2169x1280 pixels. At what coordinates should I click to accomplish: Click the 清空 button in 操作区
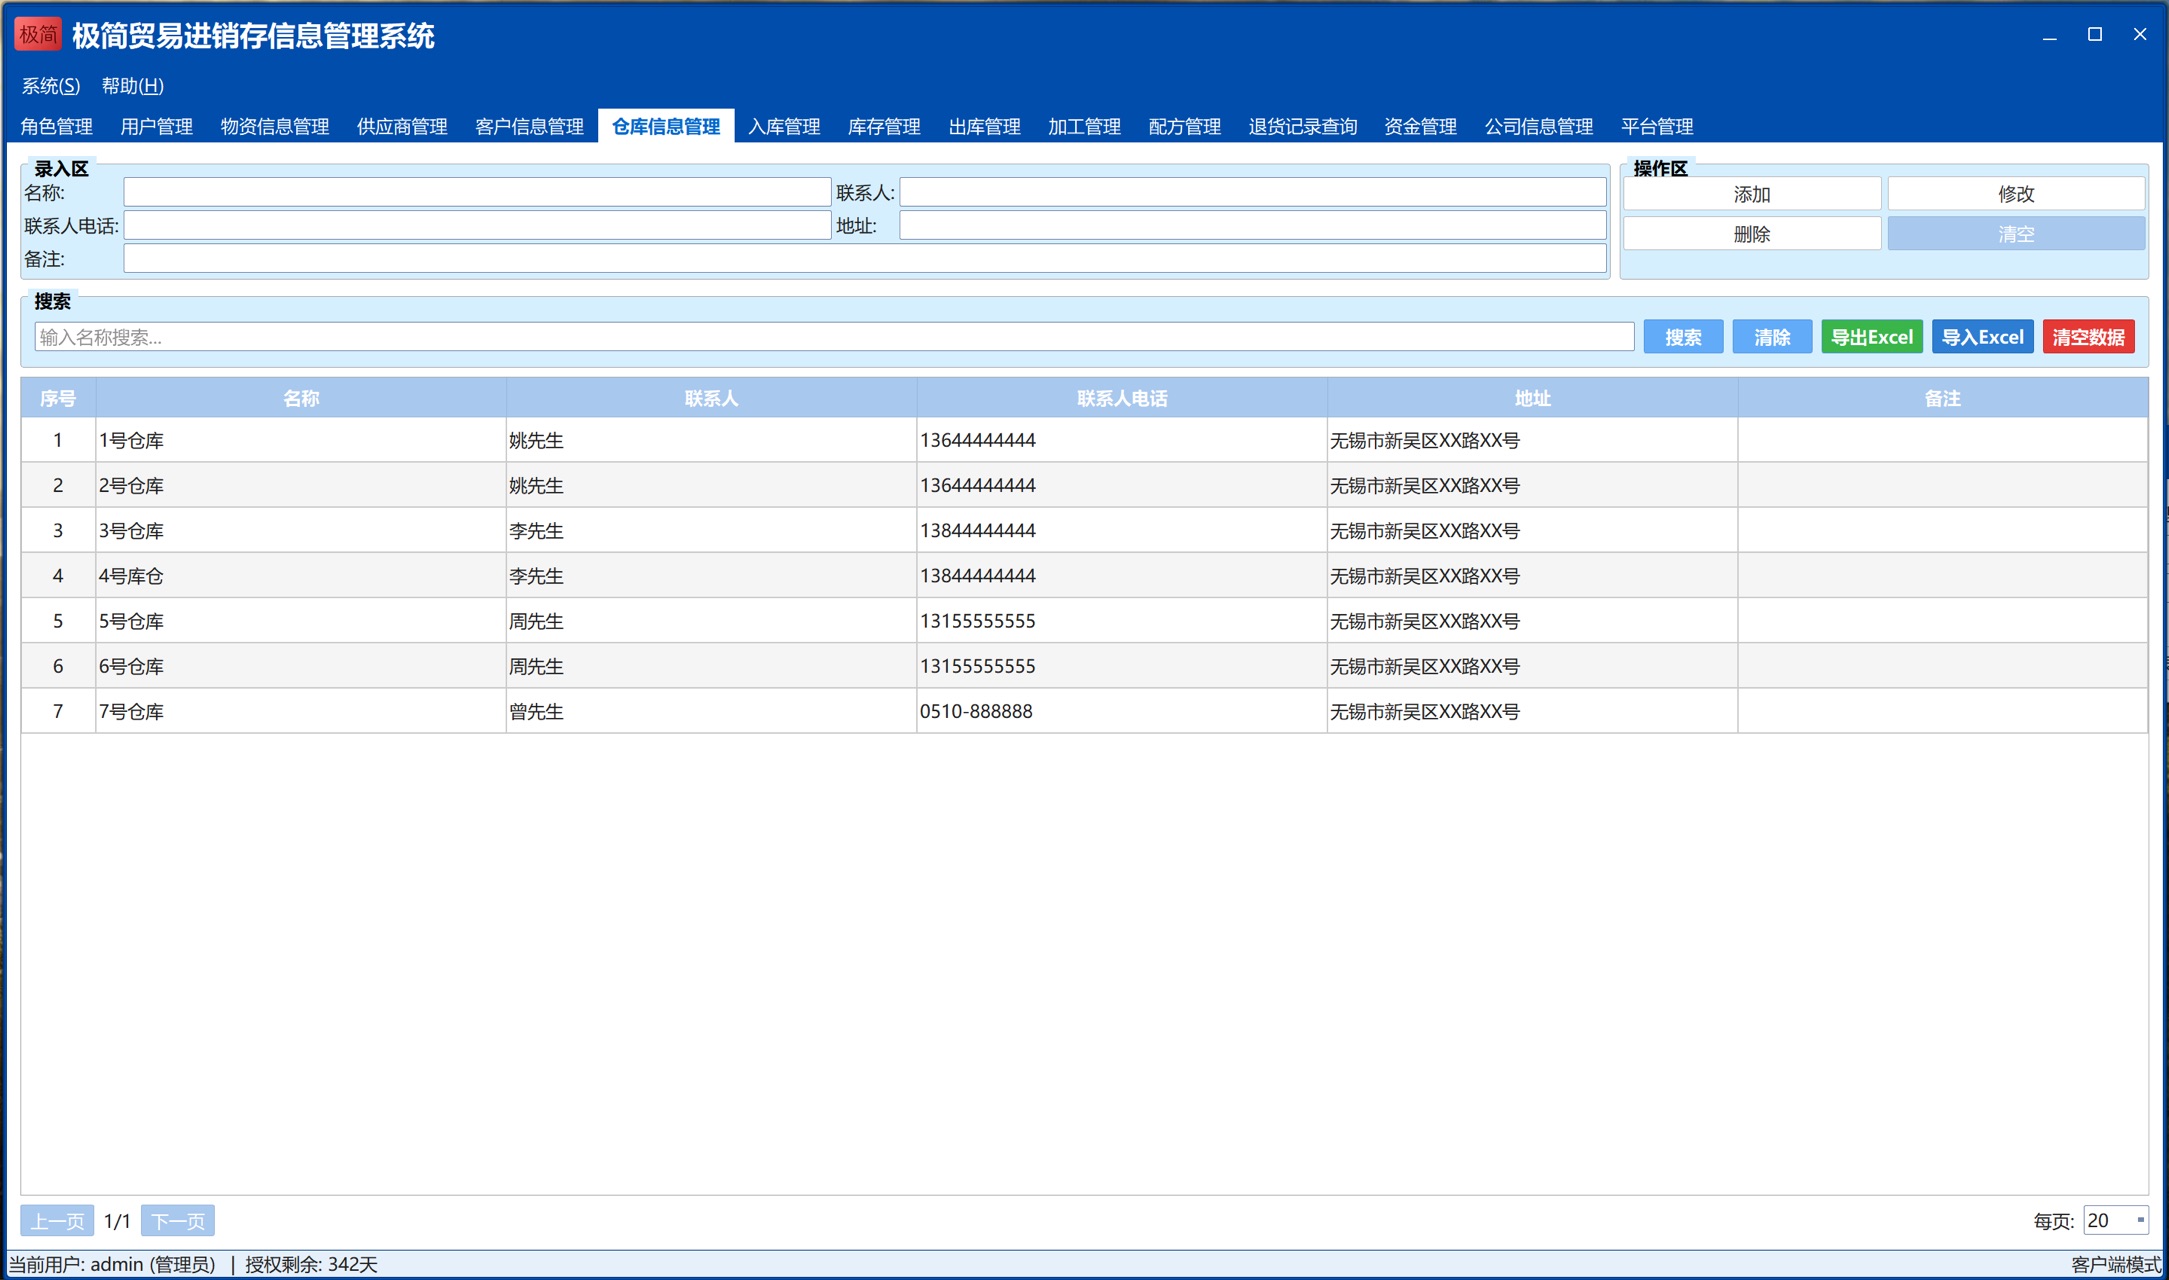tap(2016, 234)
